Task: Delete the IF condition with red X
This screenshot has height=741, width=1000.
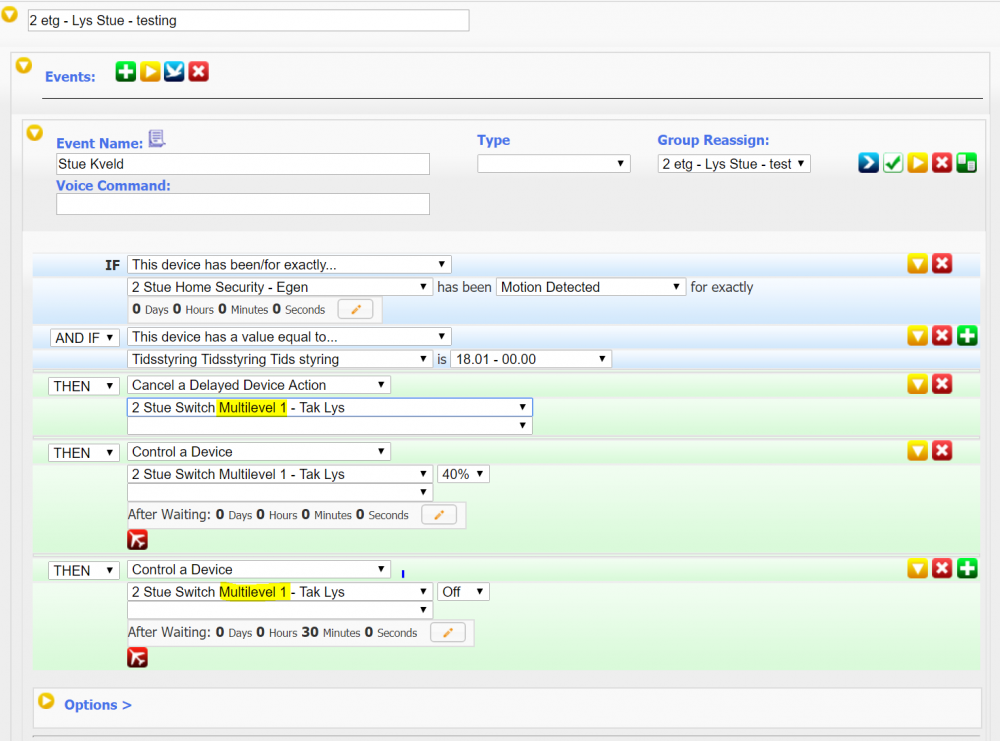Action: (942, 264)
